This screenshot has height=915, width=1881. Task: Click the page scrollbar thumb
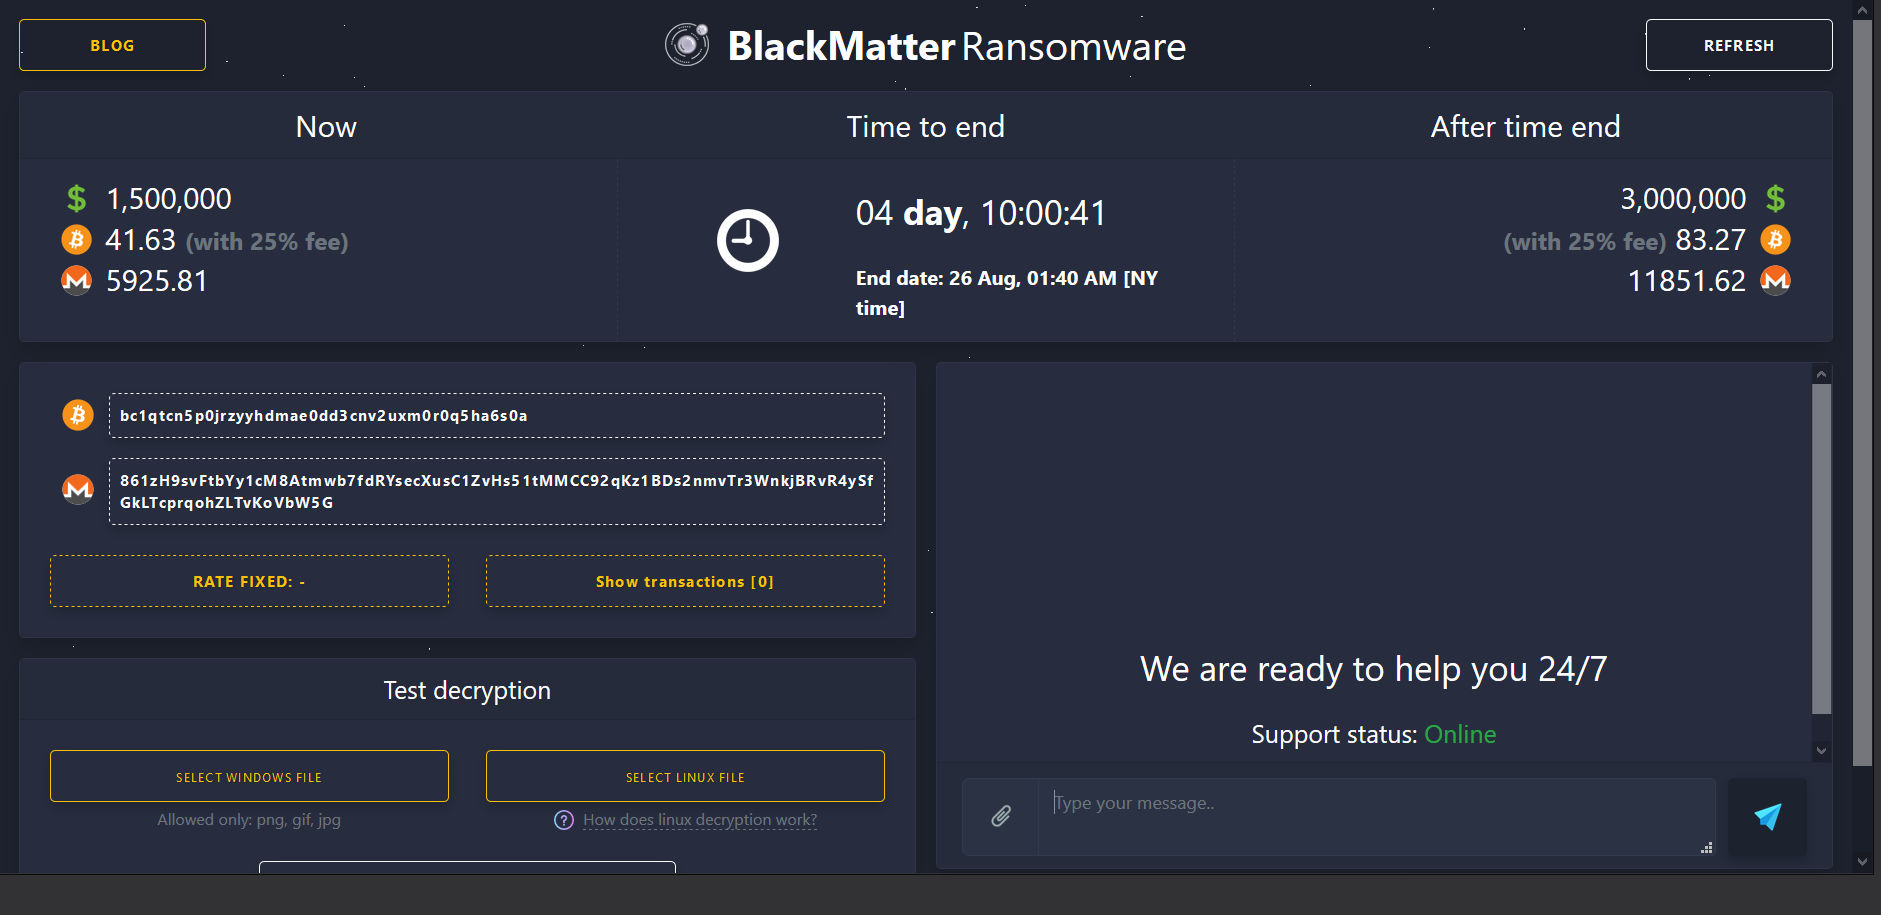point(1862,393)
